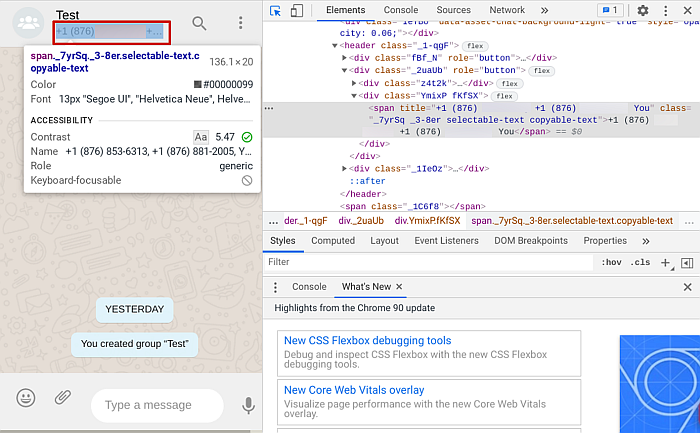The width and height of the screenshot is (700, 433).
Task: Collapse the header _1-qgF node
Action: coord(334,46)
